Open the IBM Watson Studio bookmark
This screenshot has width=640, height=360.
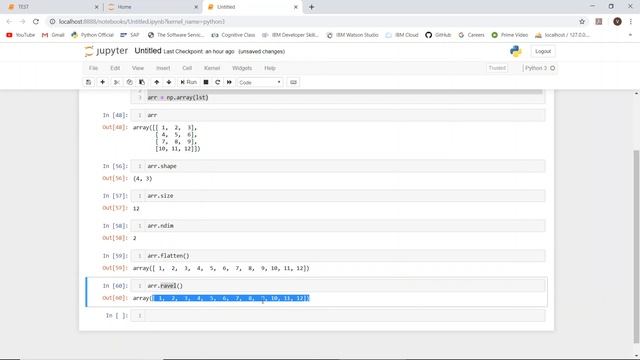click(353, 35)
